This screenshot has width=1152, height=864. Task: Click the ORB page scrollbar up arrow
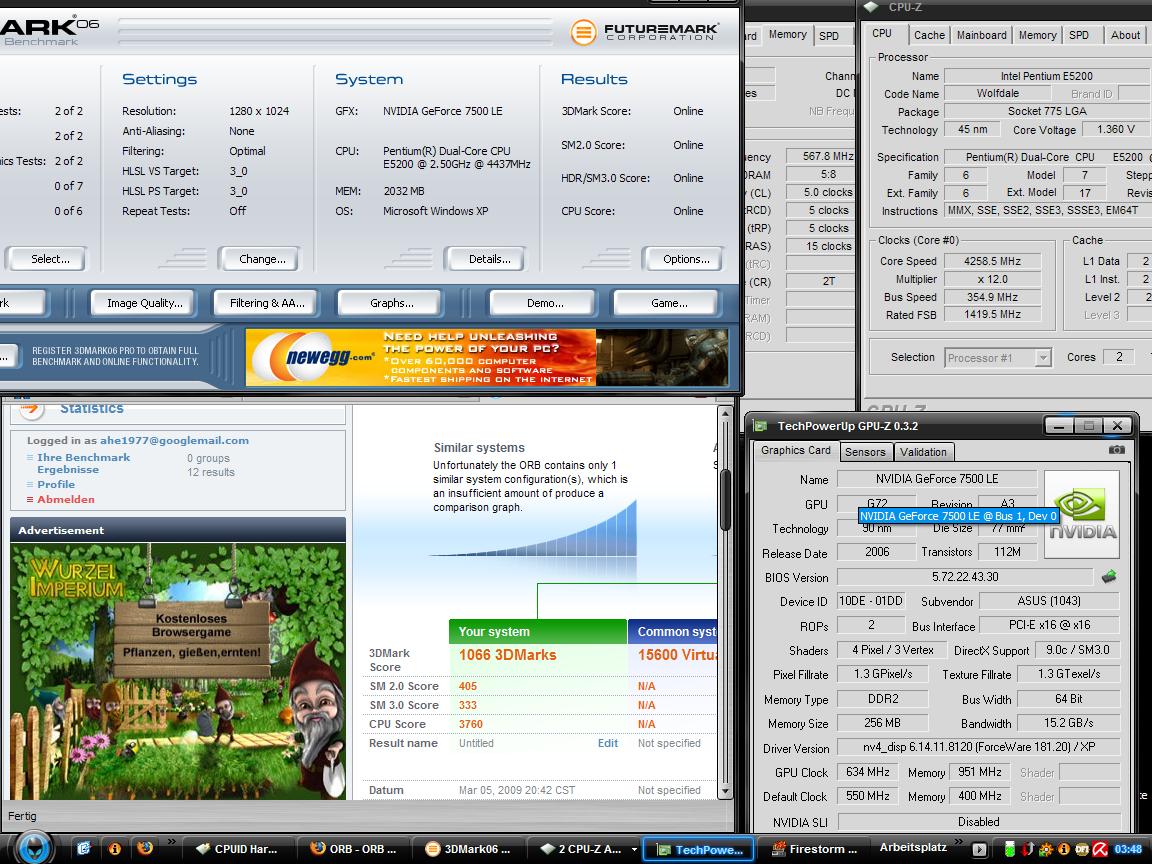click(725, 414)
